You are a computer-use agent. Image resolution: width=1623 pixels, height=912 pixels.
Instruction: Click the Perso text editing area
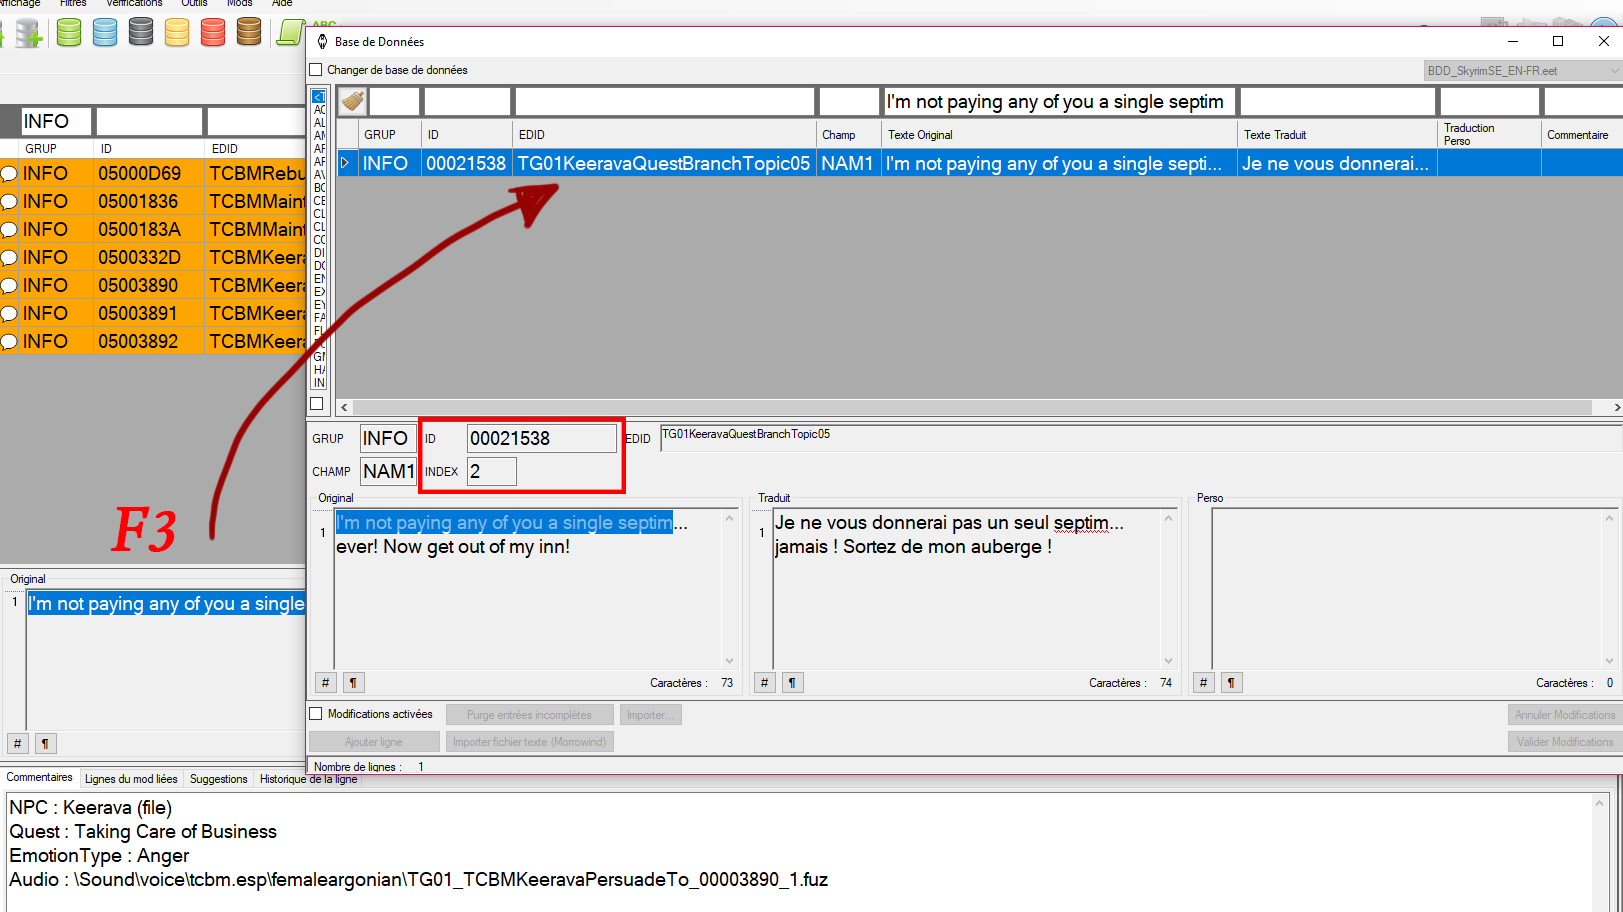[1406, 589]
